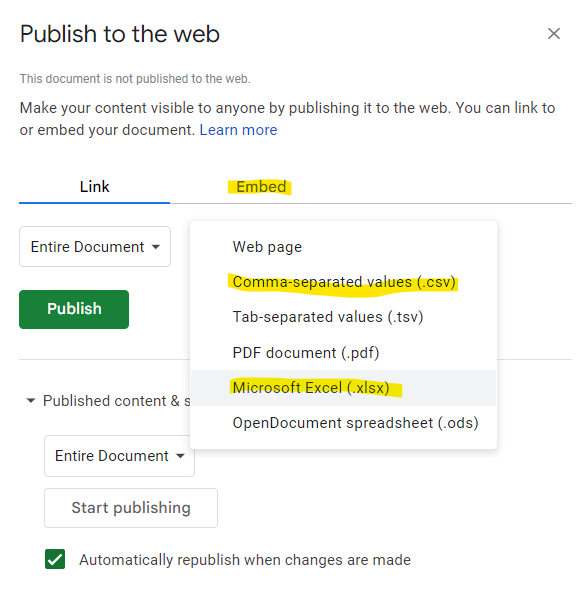
Task: Open the top Entire Document dropdown
Action: pyautogui.click(x=95, y=246)
